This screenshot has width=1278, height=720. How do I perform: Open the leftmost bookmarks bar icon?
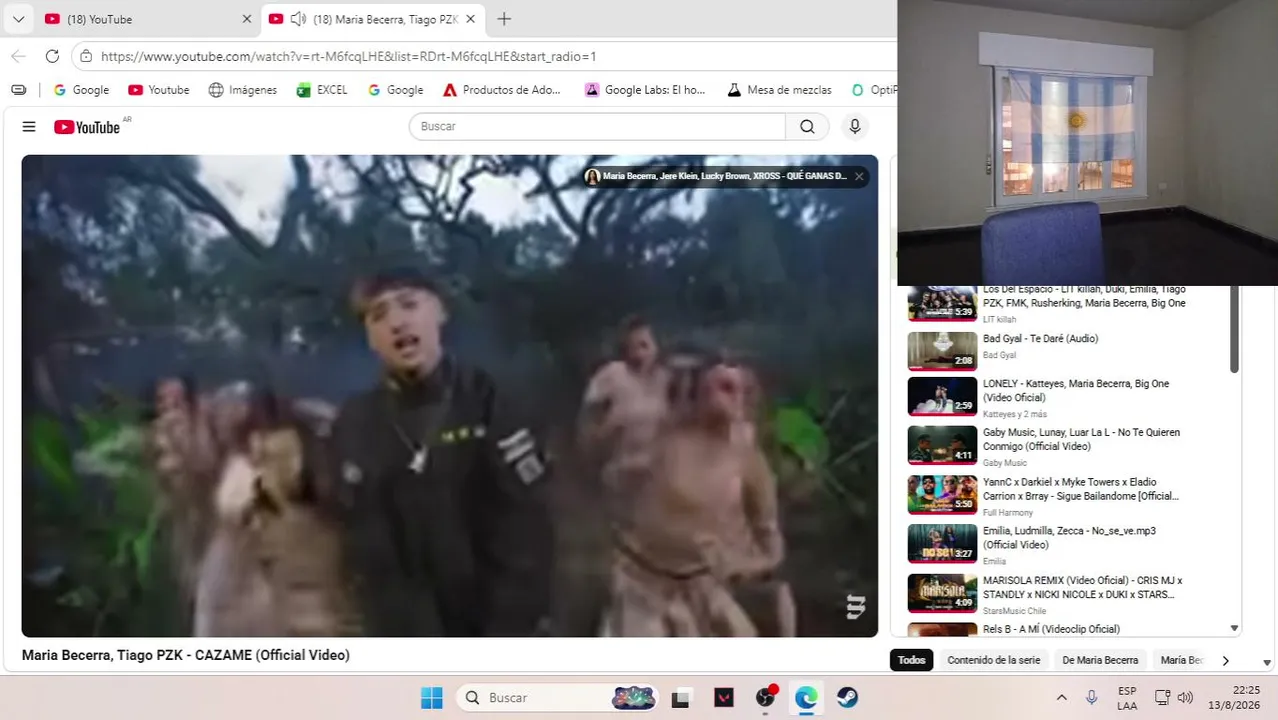[x=19, y=90]
